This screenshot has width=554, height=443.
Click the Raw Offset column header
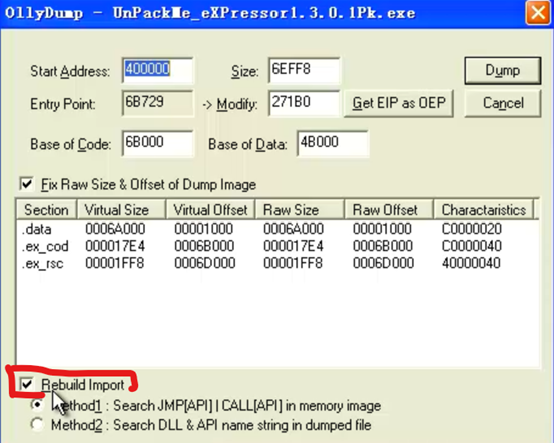389,210
